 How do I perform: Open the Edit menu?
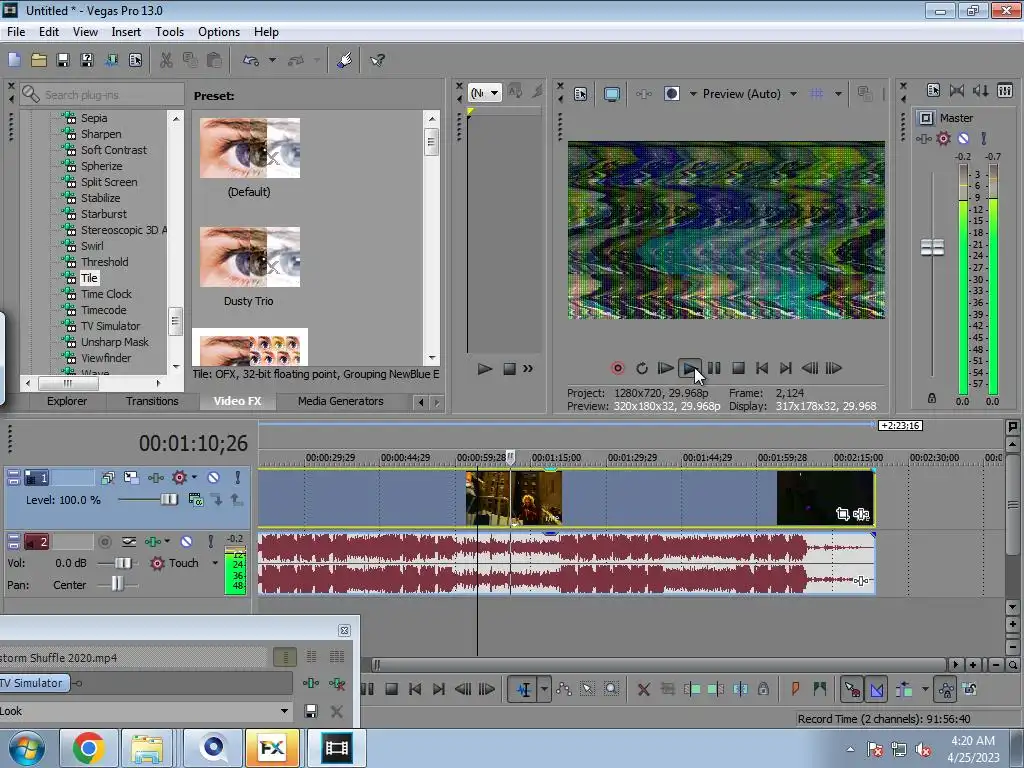pos(49,31)
